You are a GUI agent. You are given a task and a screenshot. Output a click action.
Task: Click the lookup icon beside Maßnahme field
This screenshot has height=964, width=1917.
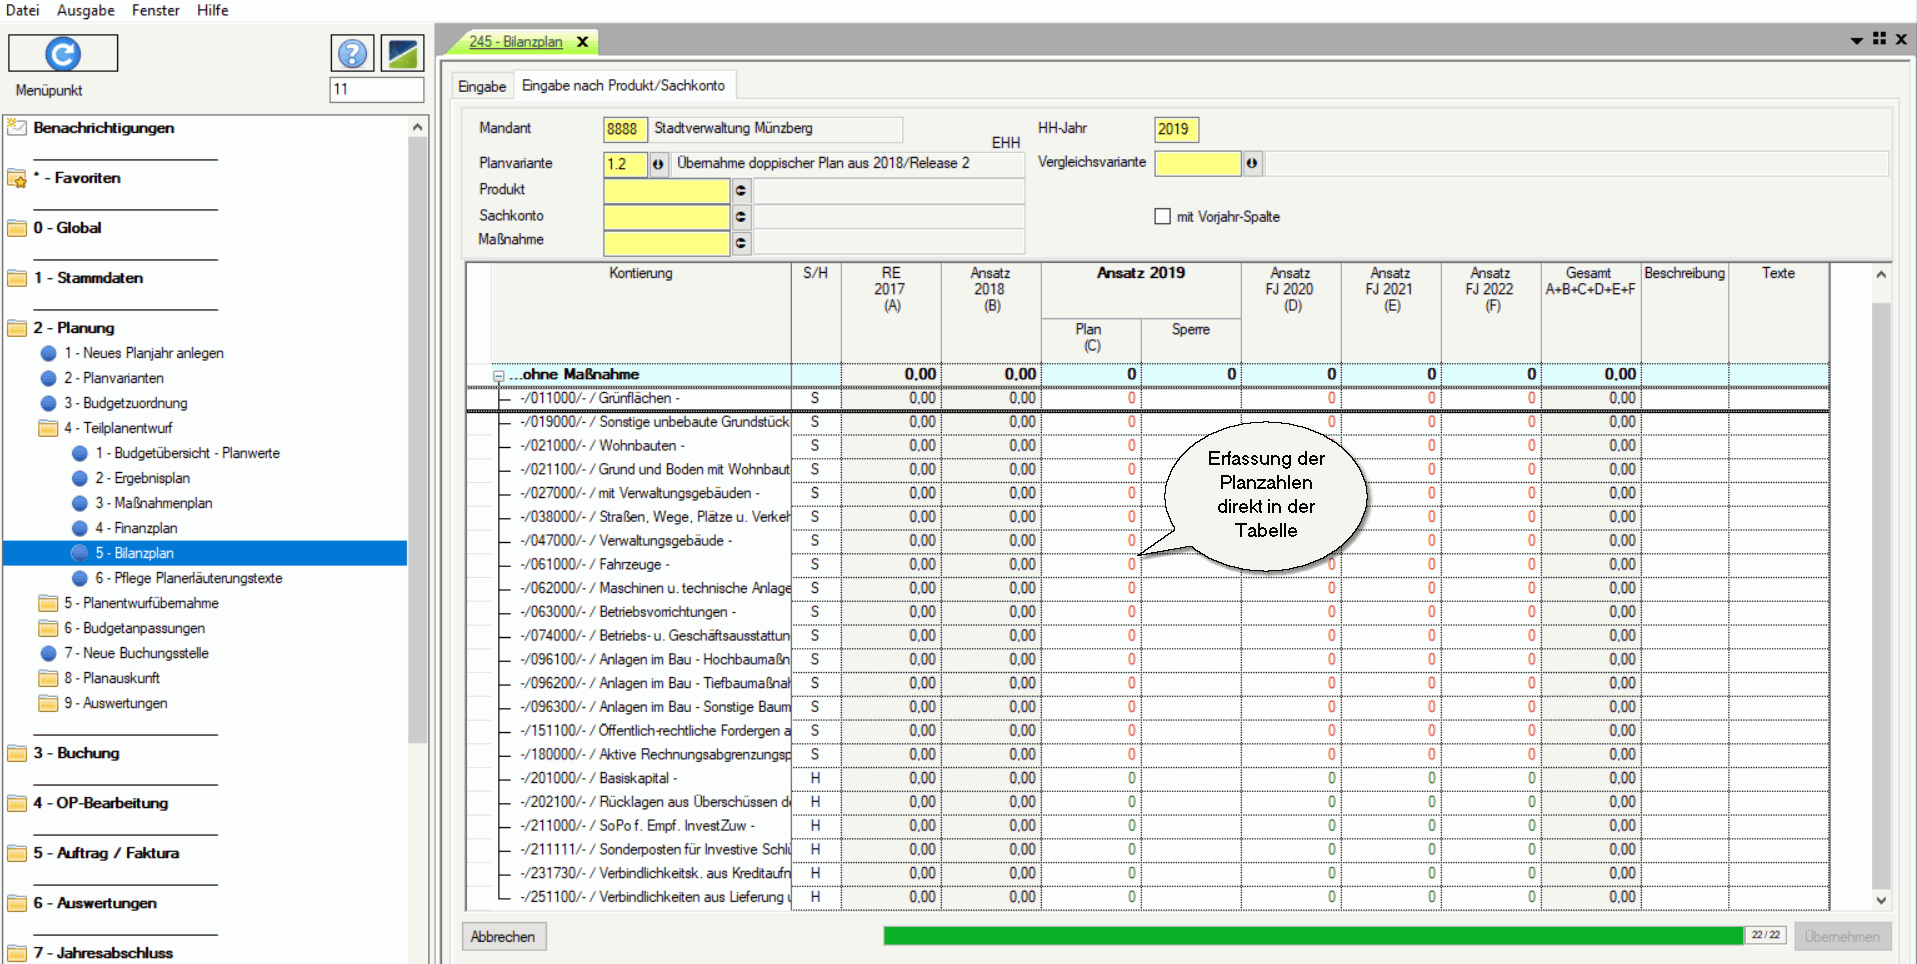741,242
